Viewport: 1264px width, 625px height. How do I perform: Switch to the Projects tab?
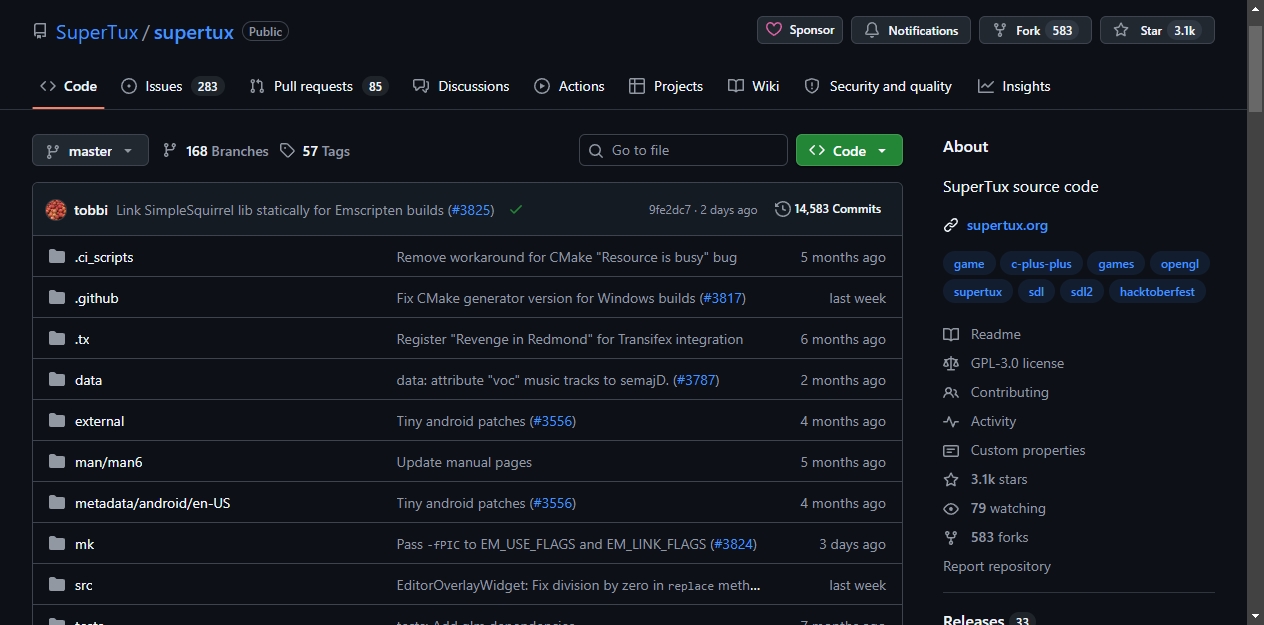click(x=666, y=86)
